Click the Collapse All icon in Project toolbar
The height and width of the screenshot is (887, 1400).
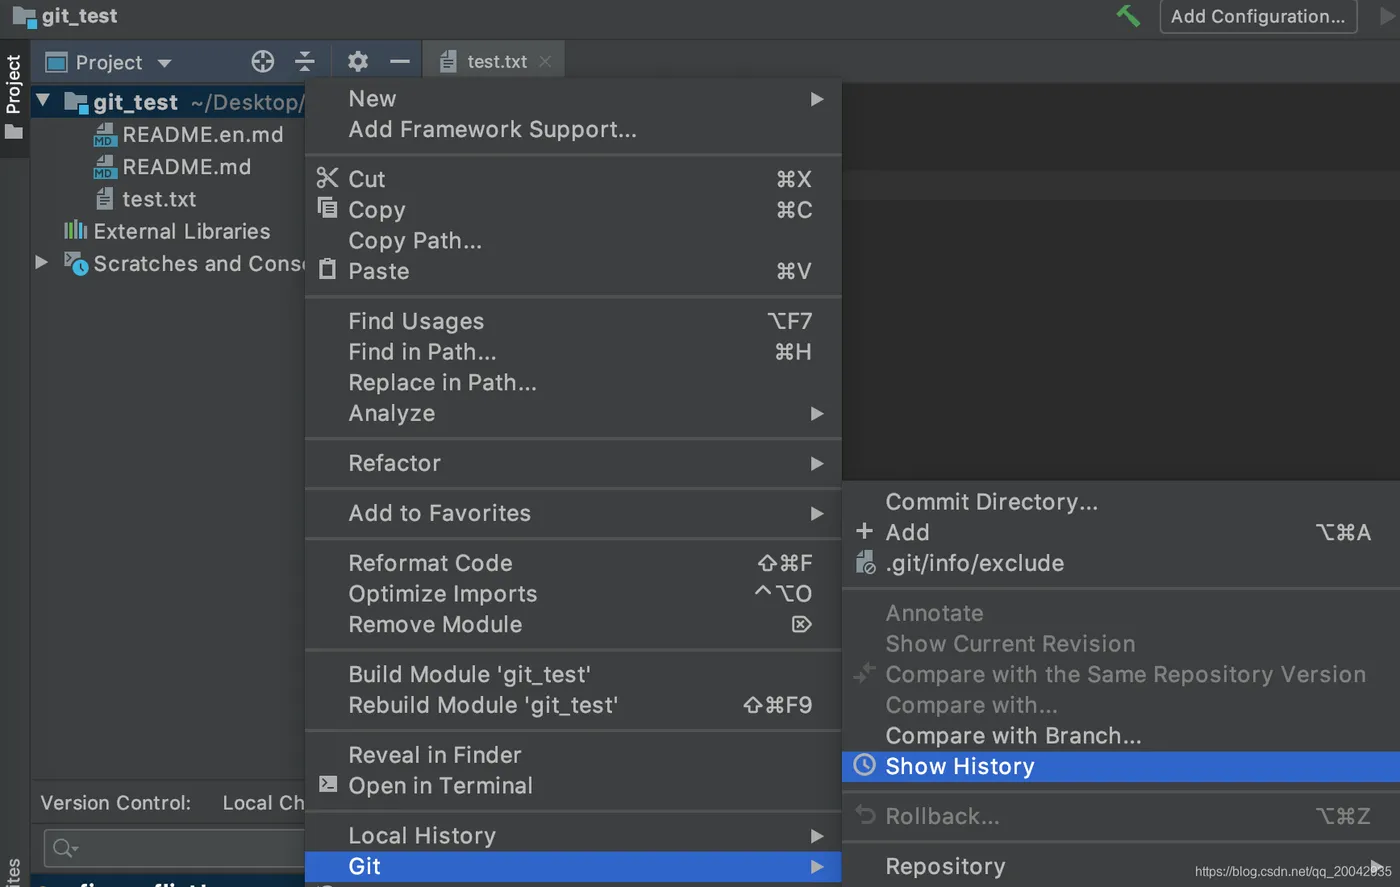tap(305, 62)
